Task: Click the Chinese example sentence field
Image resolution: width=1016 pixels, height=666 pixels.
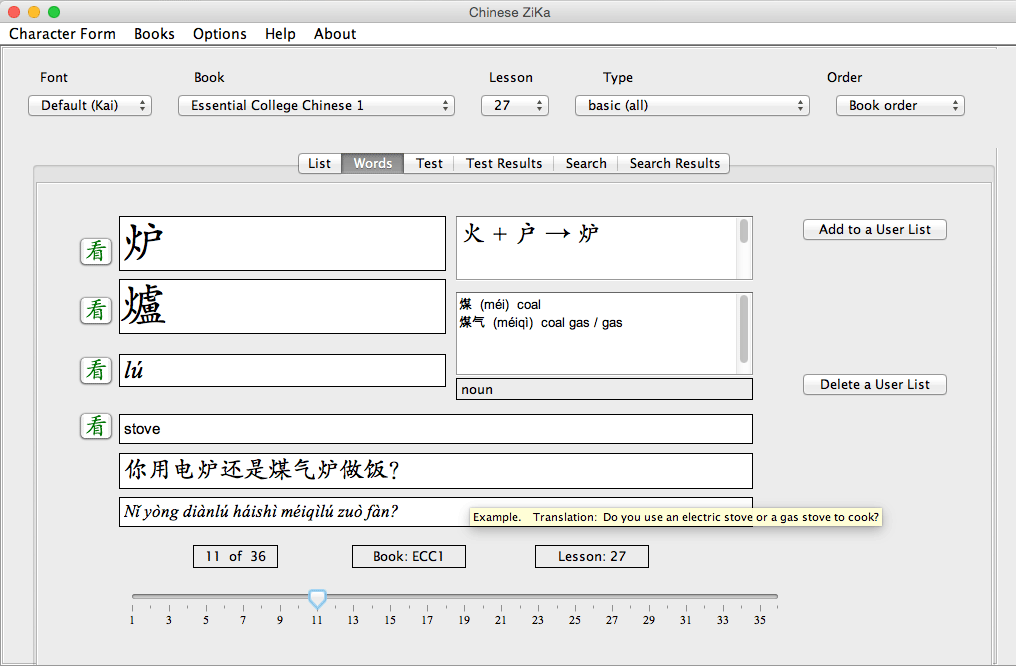Action: pyautogui.click(x=435, y=471)
